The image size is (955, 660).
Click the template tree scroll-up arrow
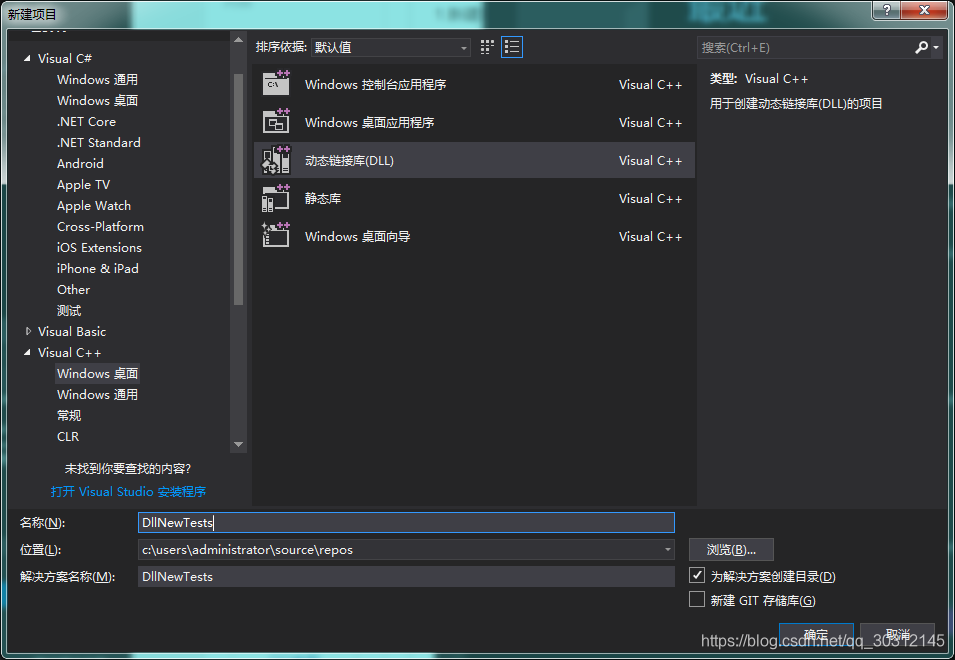[x=238, y=40]
